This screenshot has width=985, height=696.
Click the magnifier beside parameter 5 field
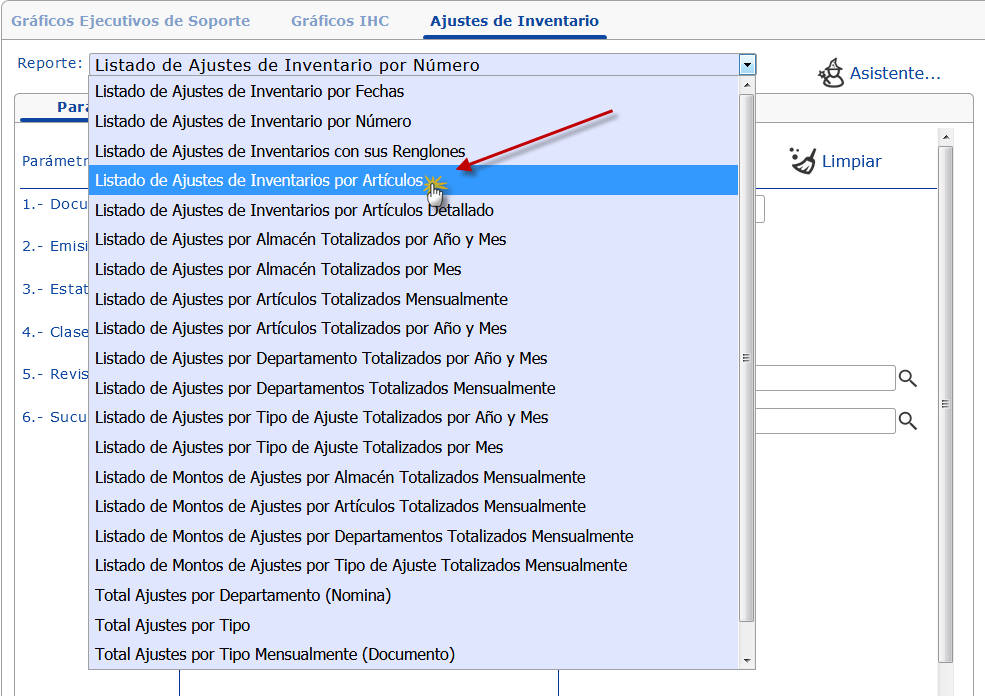point(907,378)
